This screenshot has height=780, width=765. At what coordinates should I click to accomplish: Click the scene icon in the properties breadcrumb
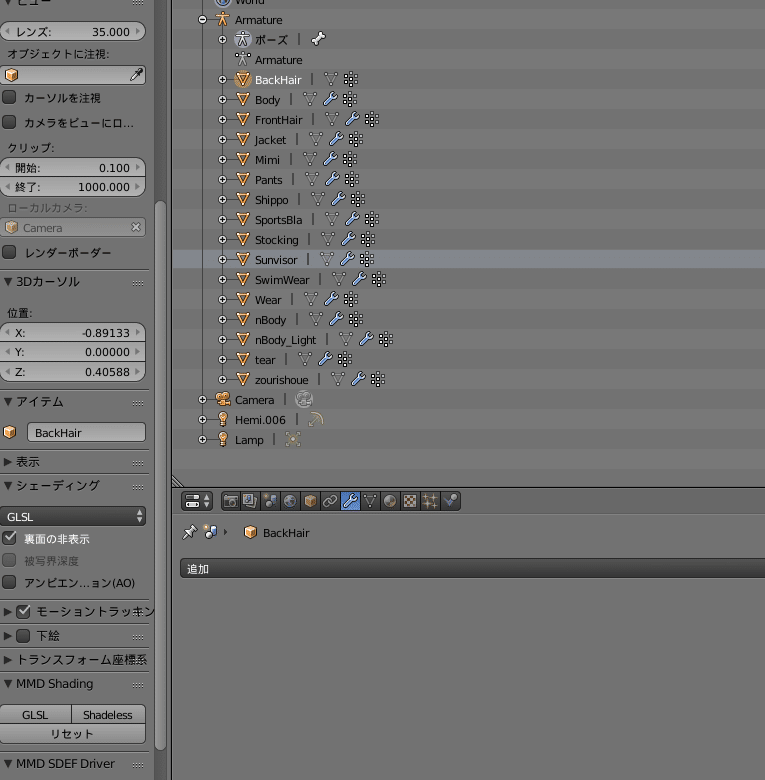pyautogui.click(x=210, y=532)
